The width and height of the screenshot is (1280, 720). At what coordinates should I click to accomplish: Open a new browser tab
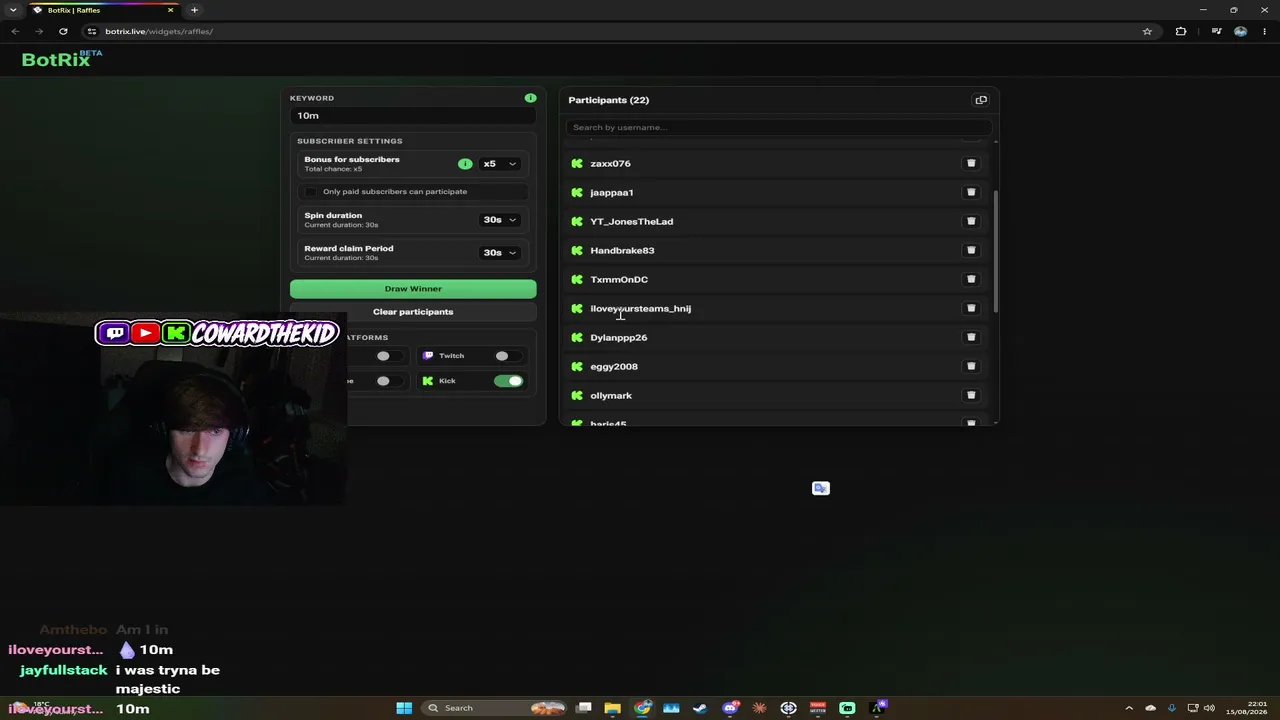(x=194, y=10)
